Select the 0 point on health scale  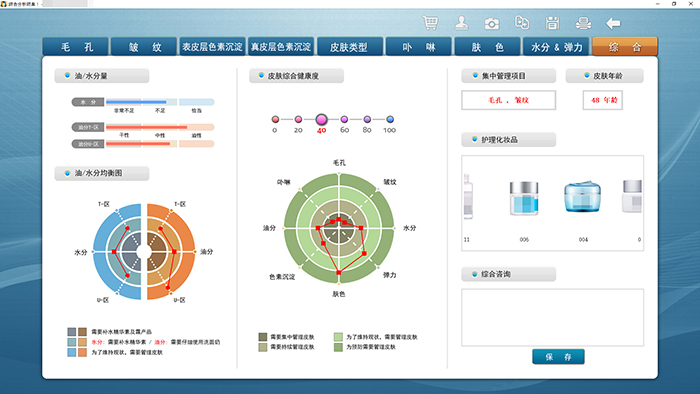point(275,119)
